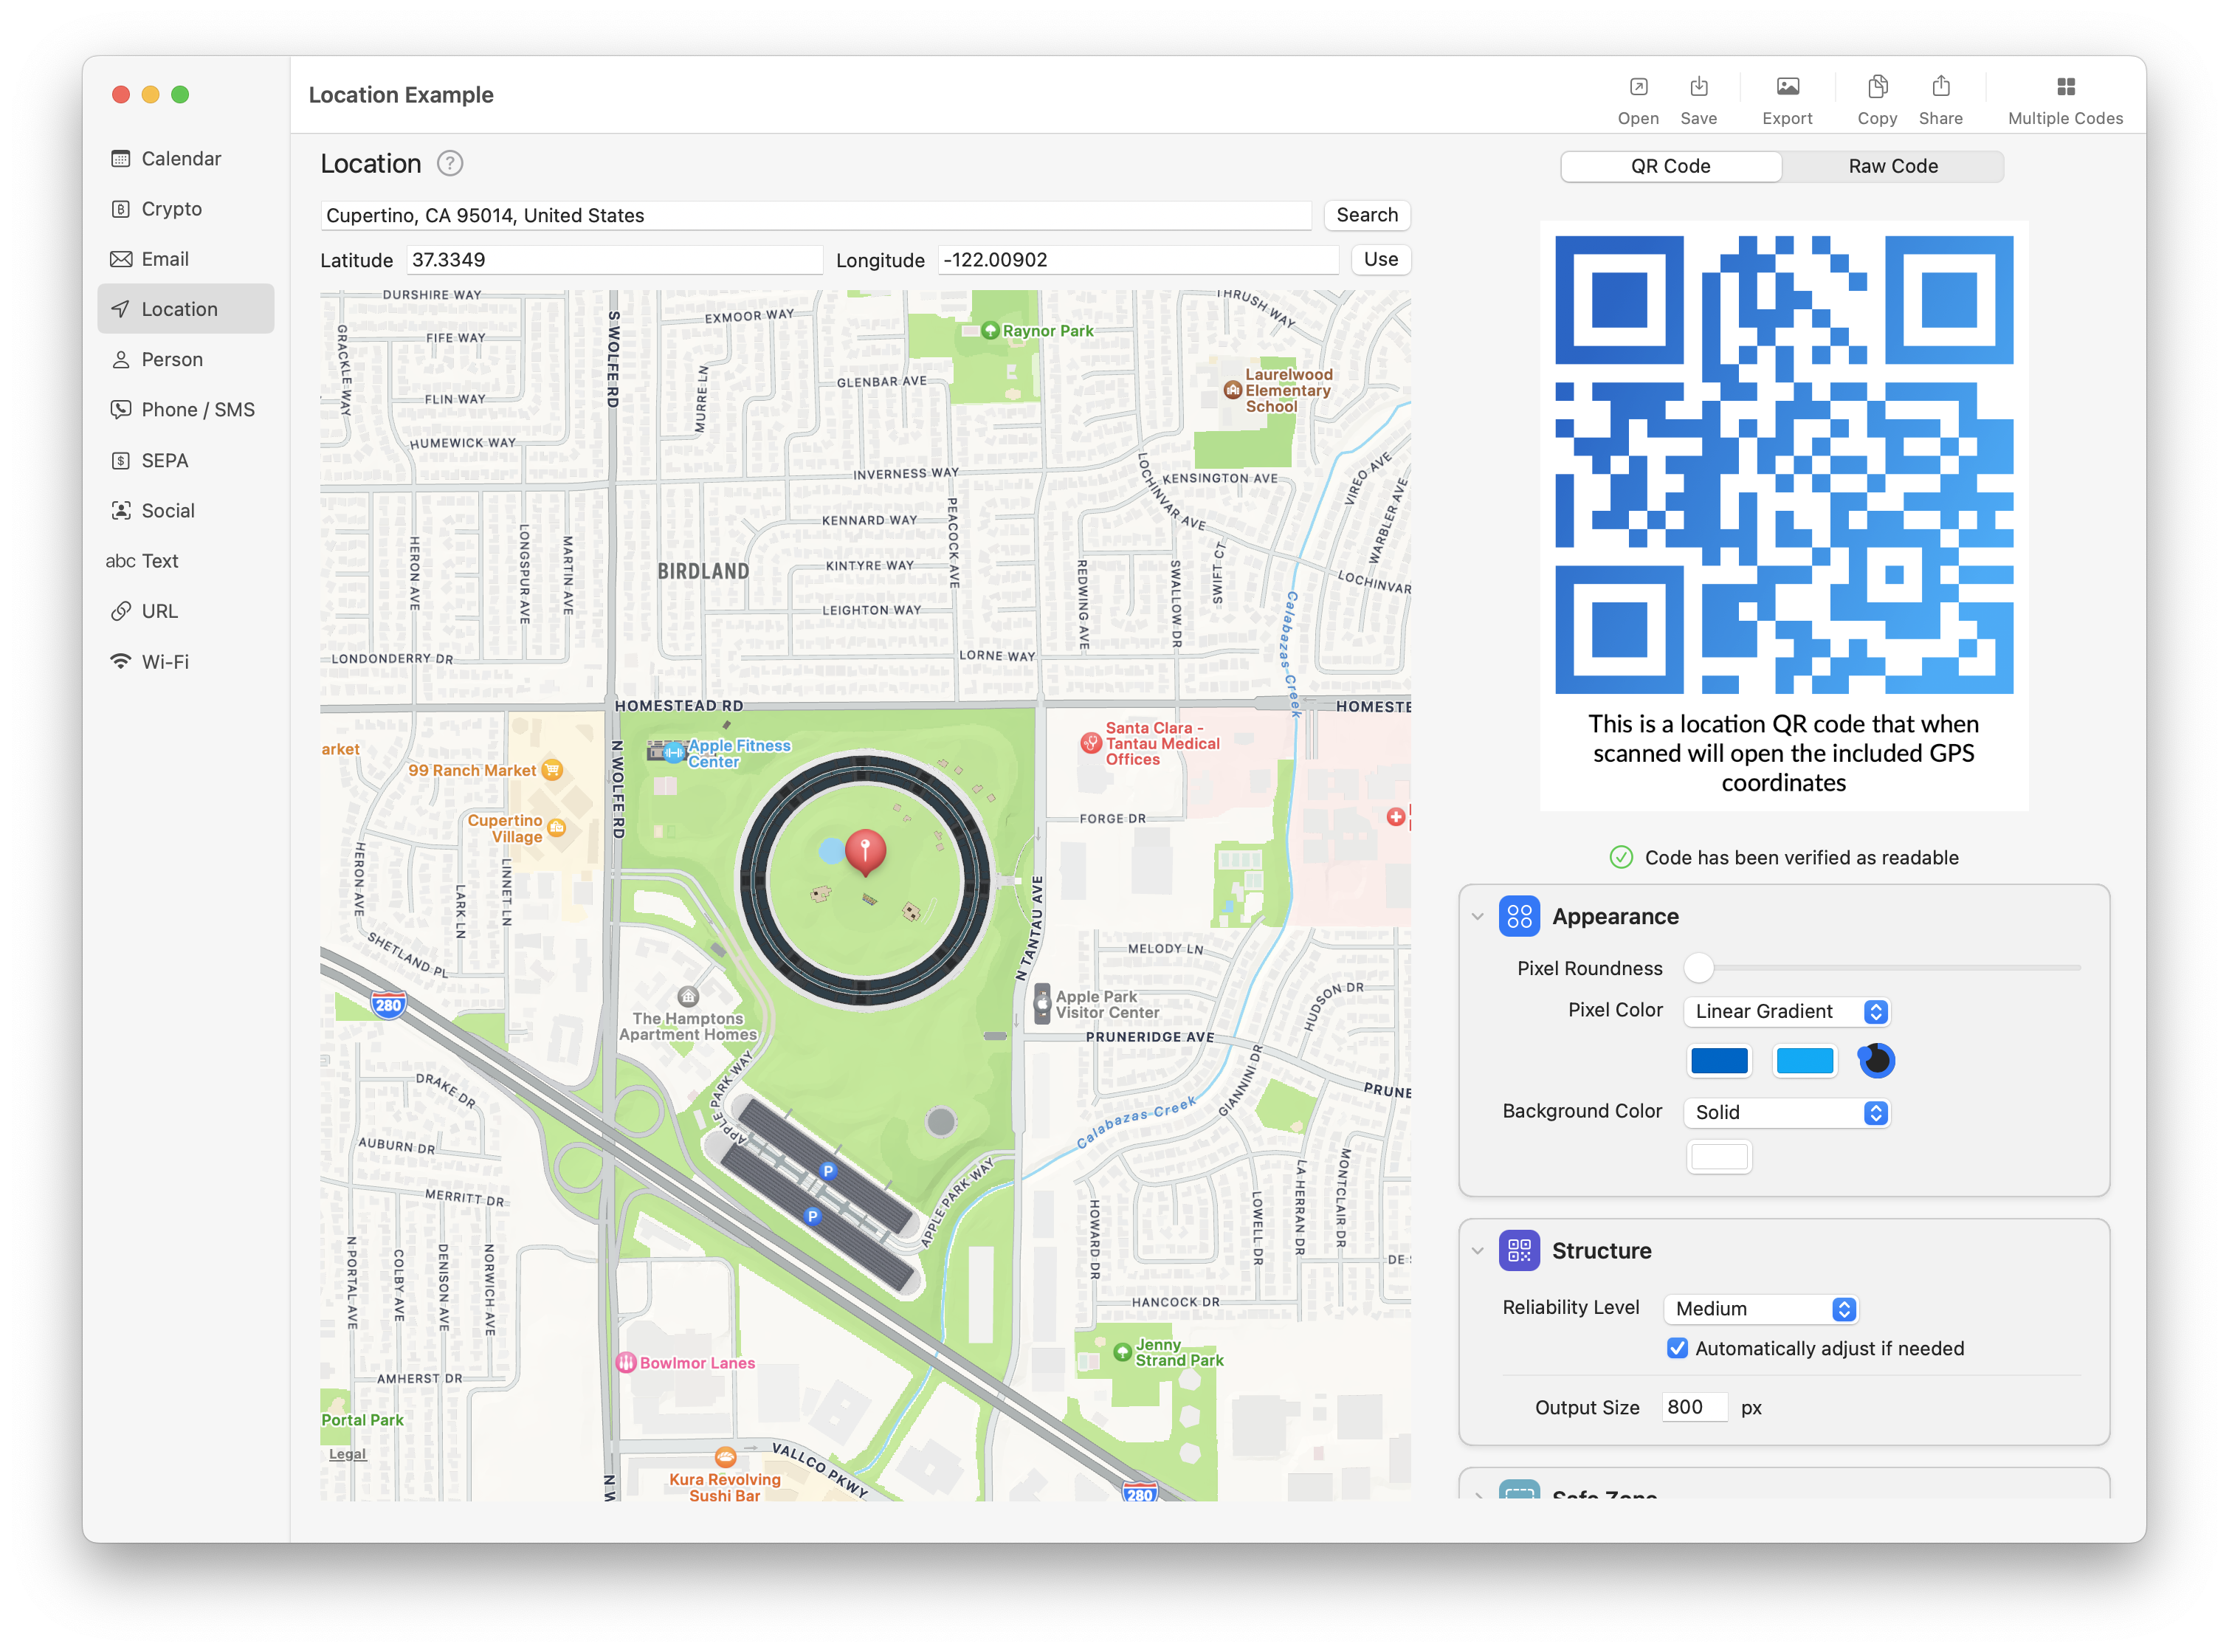
Task: Click the Bowlmor Lanes map marker
Action: click(x=626, y=1362)
